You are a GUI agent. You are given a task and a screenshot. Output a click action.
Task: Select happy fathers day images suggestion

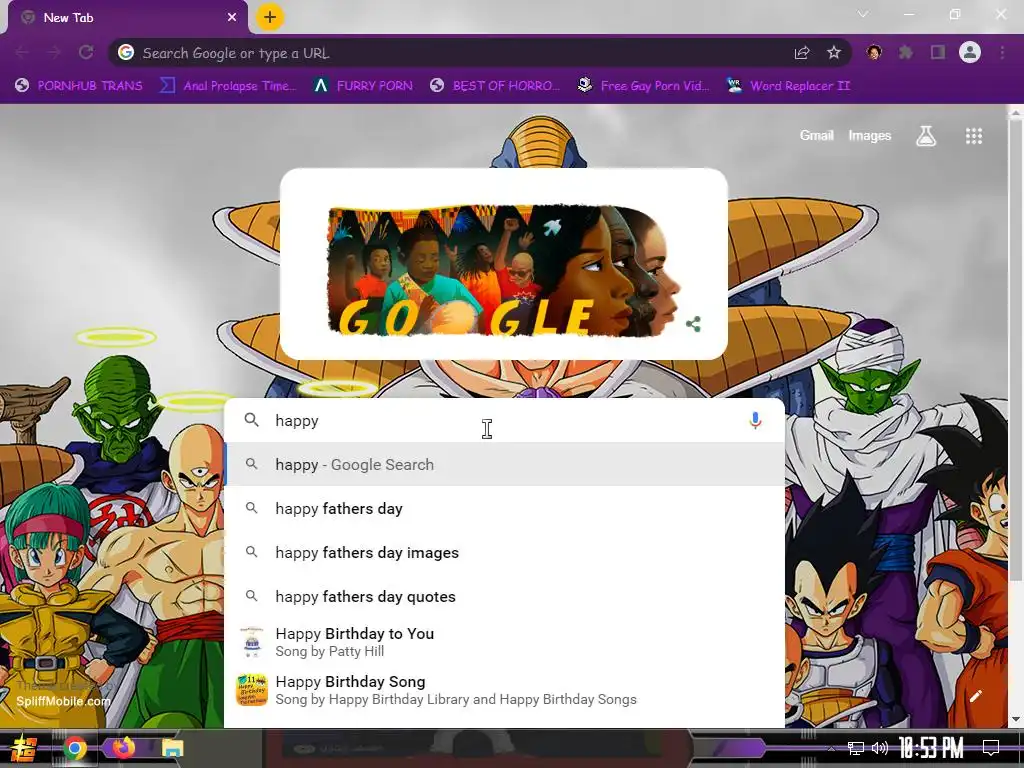(x=504, y=552)
